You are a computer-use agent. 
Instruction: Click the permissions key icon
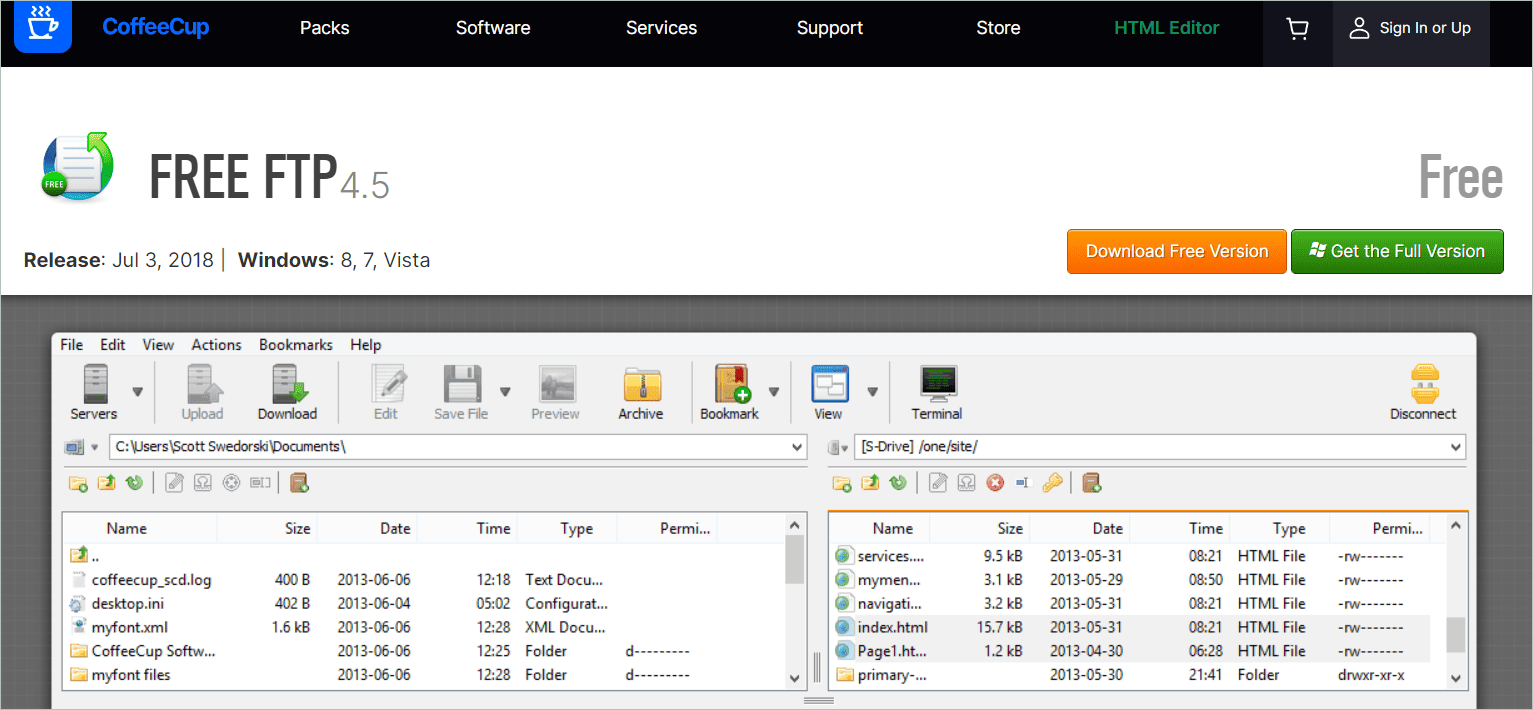[1051, 483]
